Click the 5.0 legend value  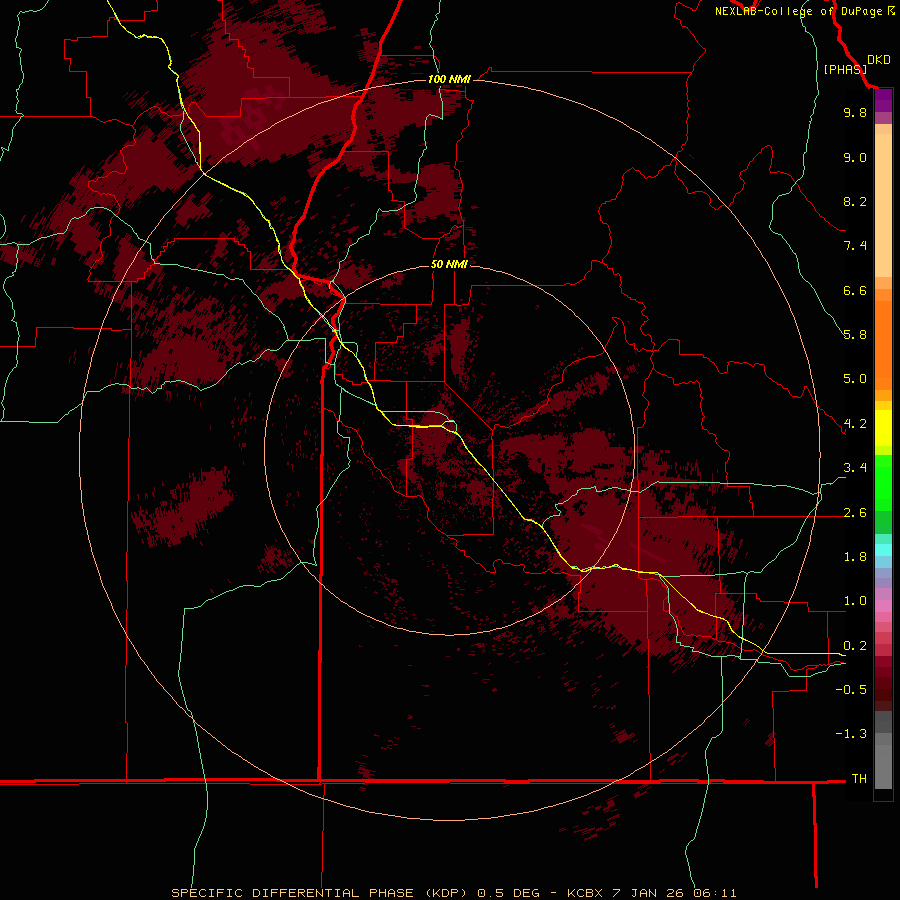click(x=855, y=379)
